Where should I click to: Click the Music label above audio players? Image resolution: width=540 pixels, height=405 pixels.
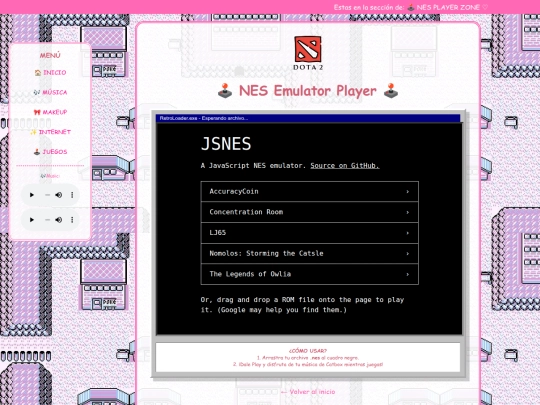(50, 176)
